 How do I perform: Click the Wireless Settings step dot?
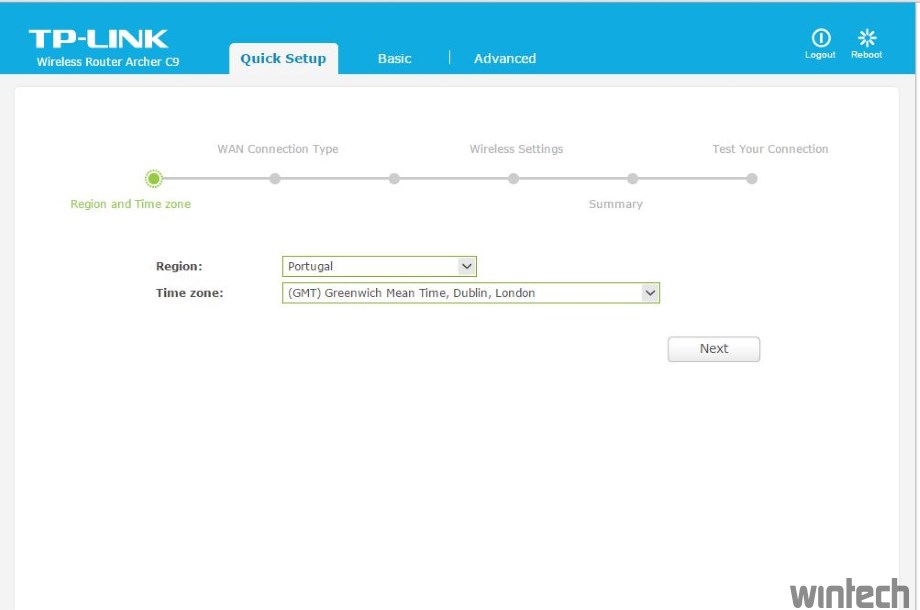click(513, 179)
